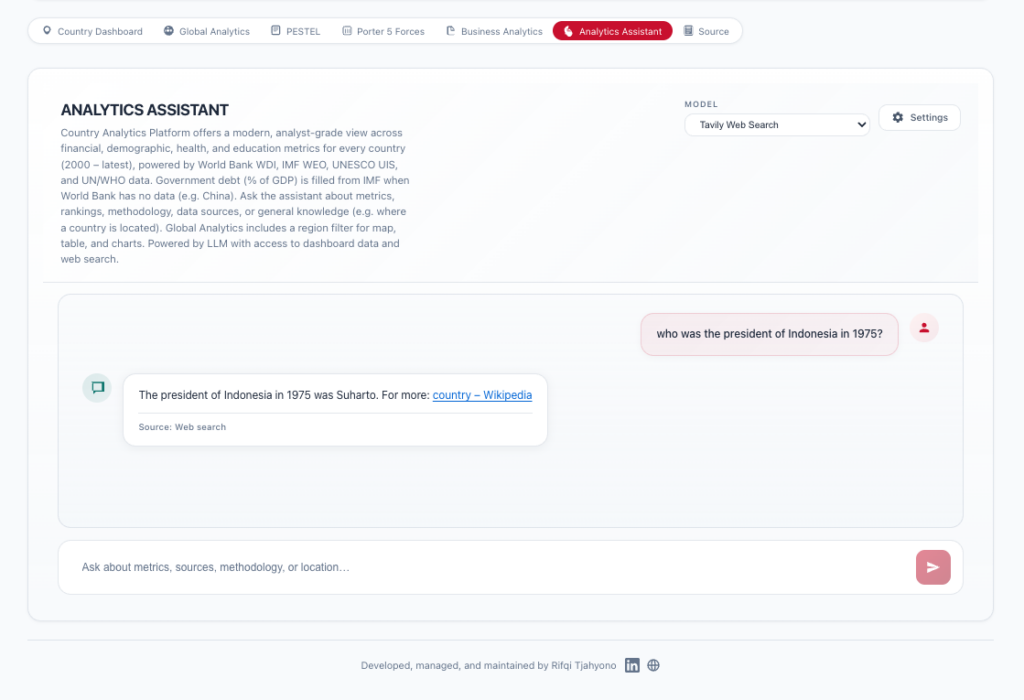Viewport: 1024px width, 700px height.
Task: Go to the Business Analytics tab
Action: tap(501, 31)
